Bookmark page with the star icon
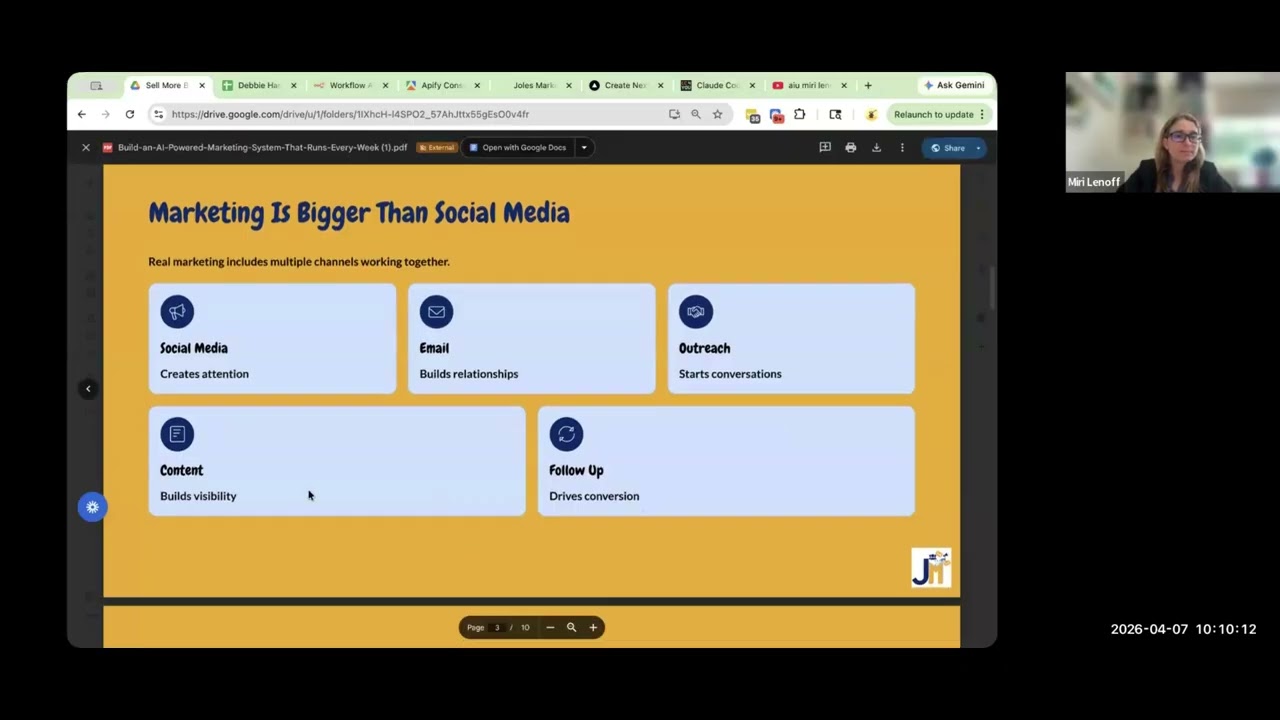 point(717,115)
